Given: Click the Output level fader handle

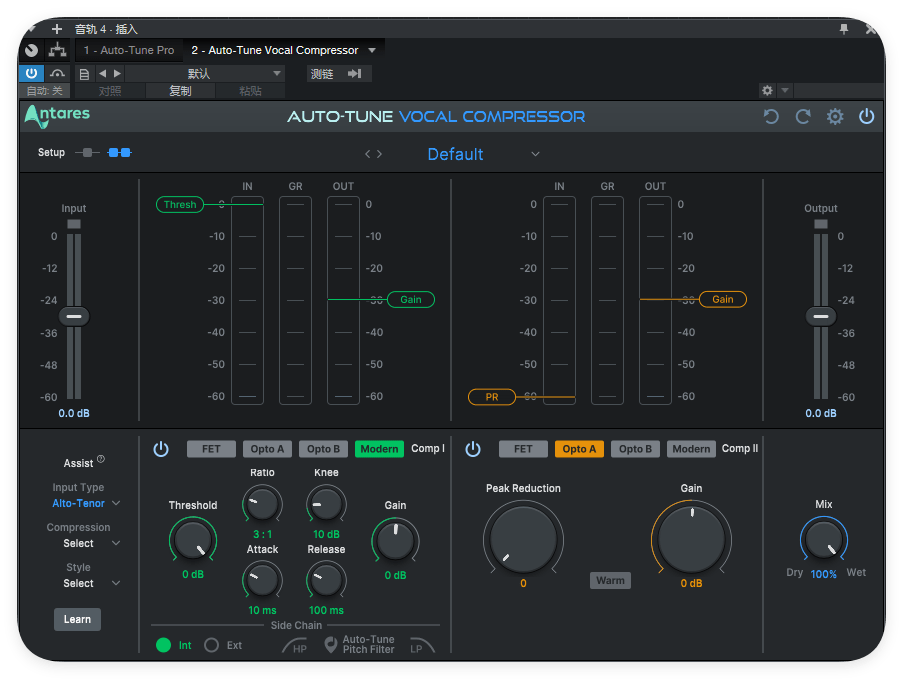Looking at the screenshot, I should 821,316.
